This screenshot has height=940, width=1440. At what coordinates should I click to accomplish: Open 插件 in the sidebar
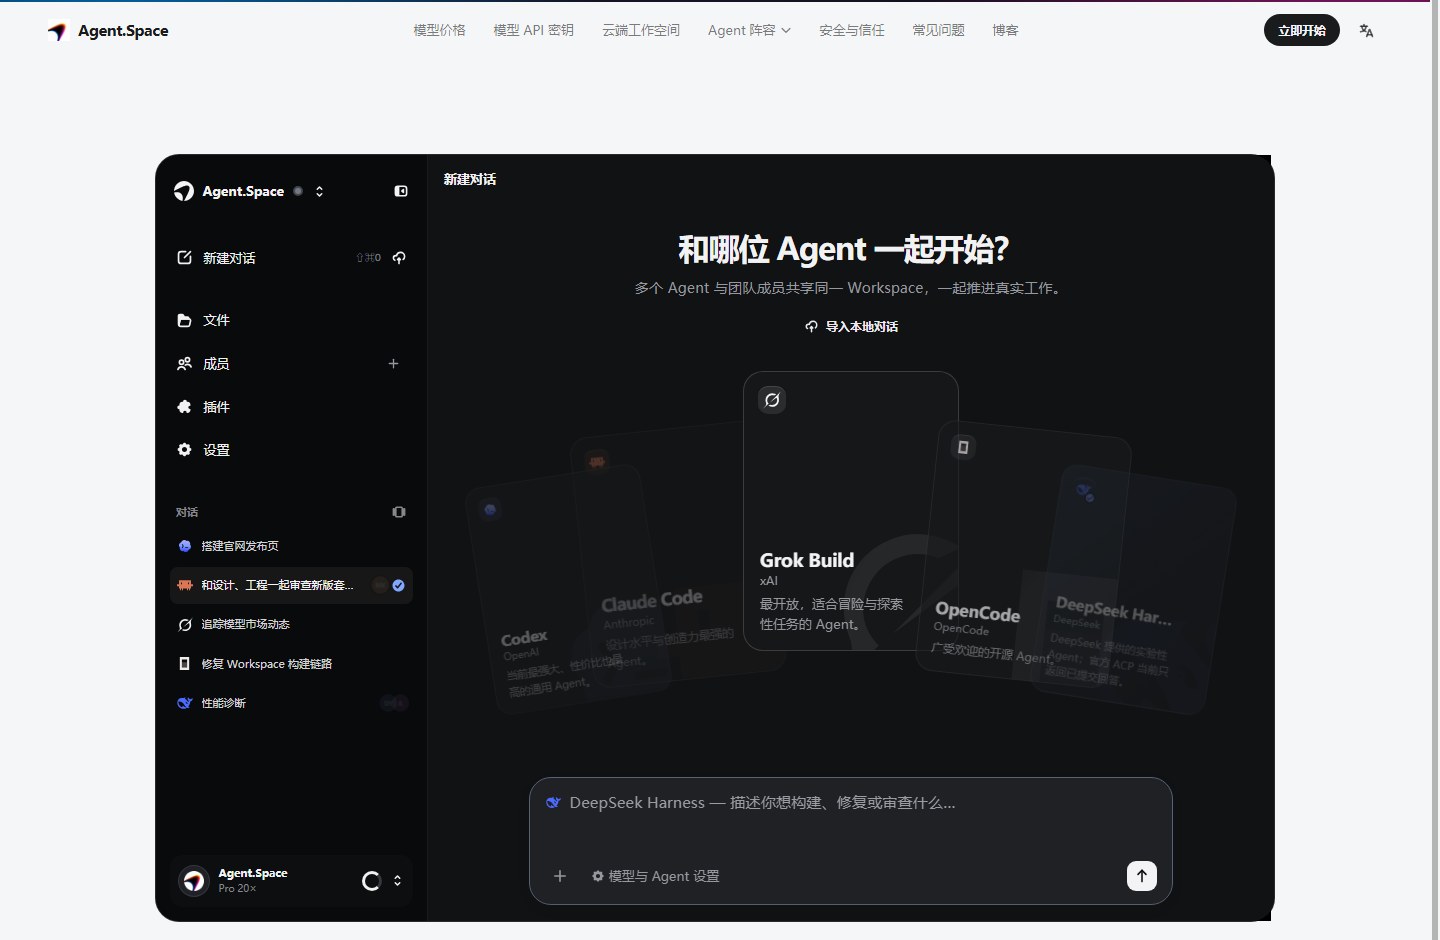291,407
